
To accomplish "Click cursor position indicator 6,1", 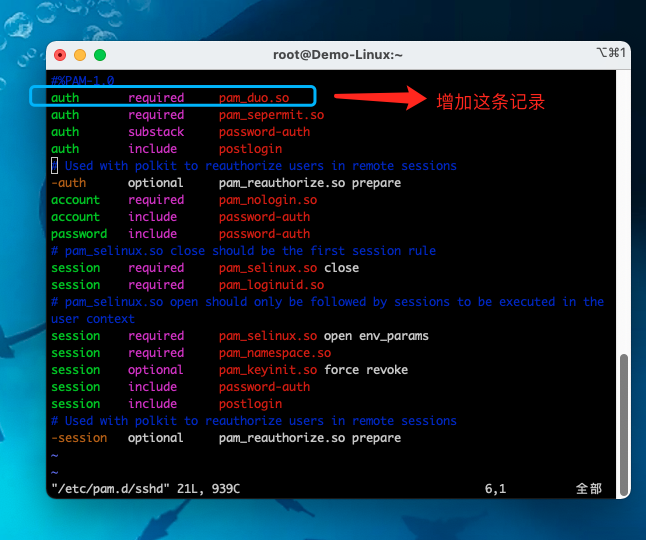I will [x=495, y=489].
